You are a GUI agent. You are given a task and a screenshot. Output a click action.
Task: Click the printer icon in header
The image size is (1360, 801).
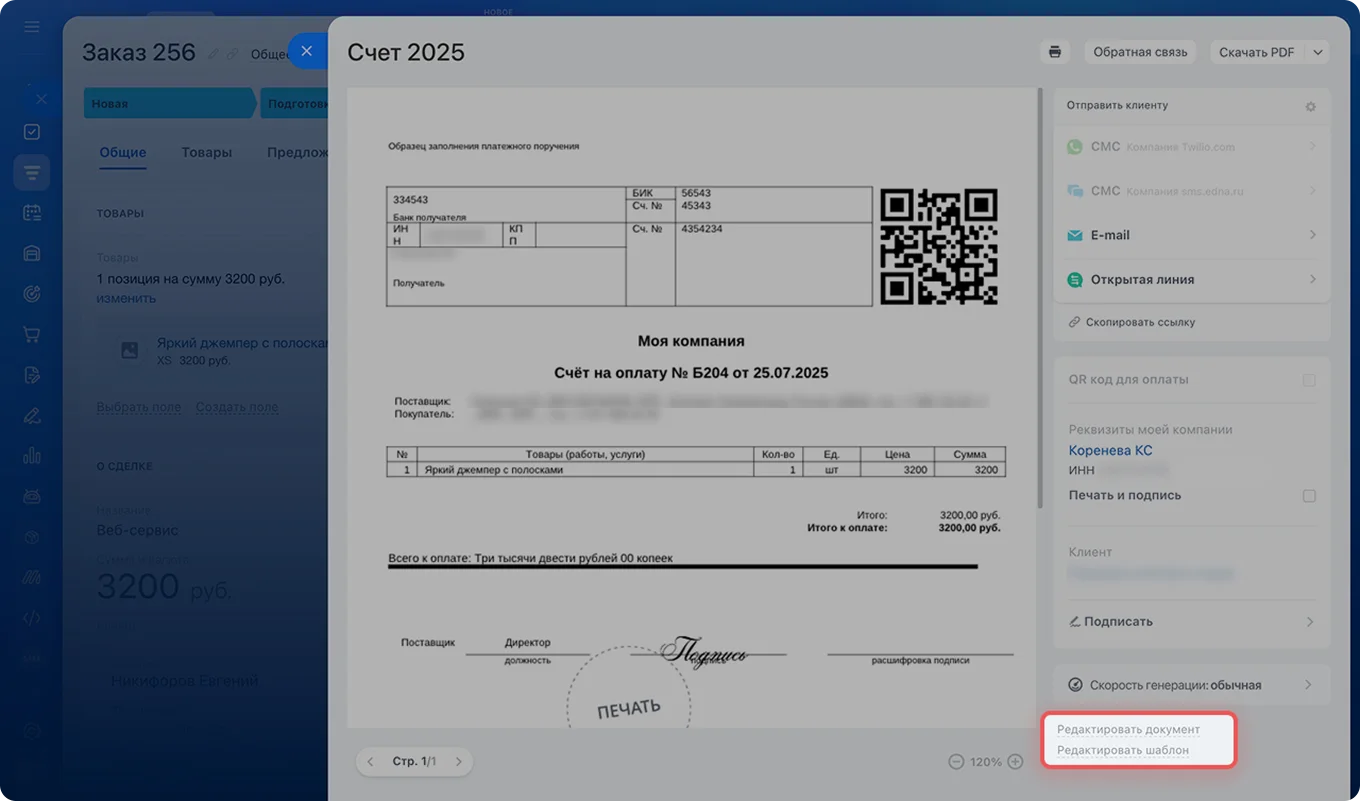[x=1054, y=52]
